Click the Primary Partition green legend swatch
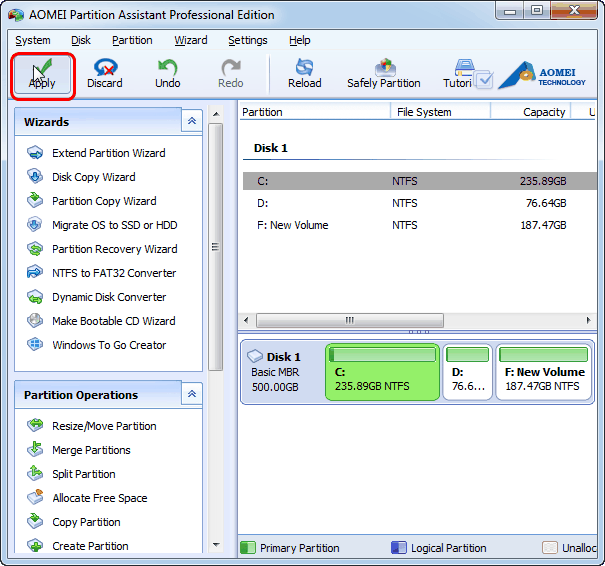The height and width of the screenshot is (566, 605). [x=248, y=547]
